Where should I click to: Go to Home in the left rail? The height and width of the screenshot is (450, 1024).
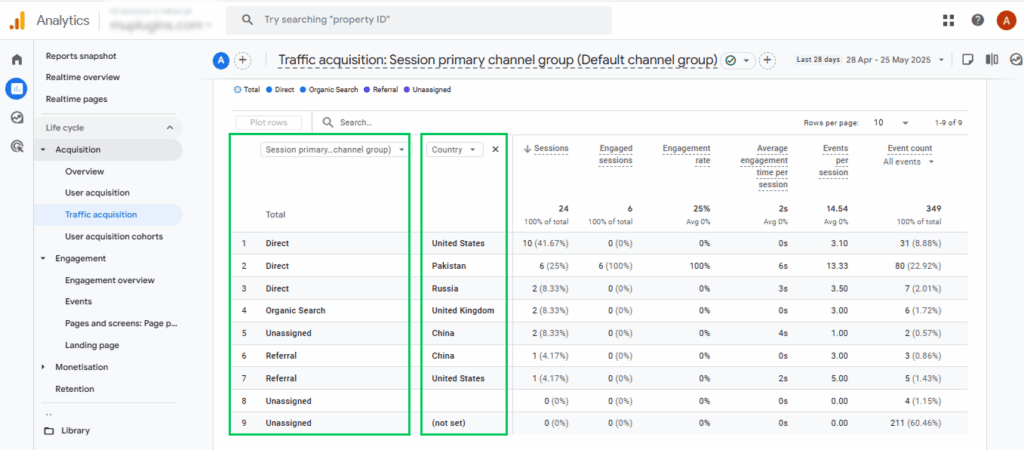tap(17, 59)
